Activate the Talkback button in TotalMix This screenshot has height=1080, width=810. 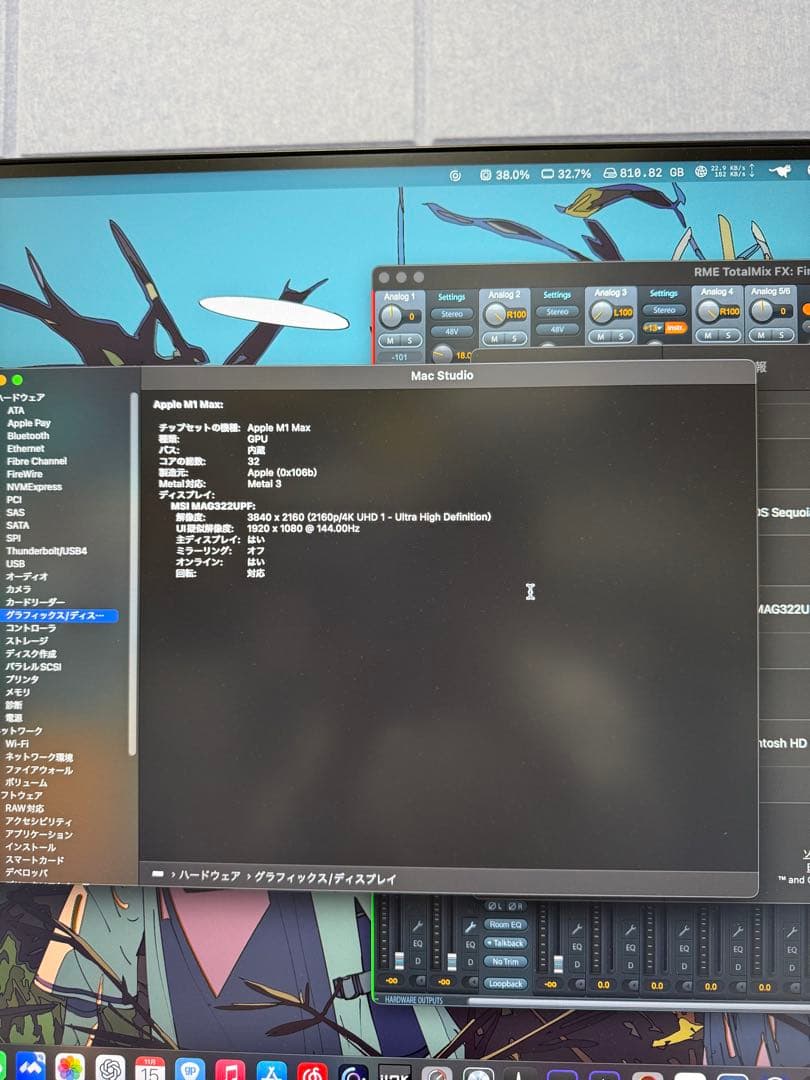pyautogui.click(x=506, y=942)
